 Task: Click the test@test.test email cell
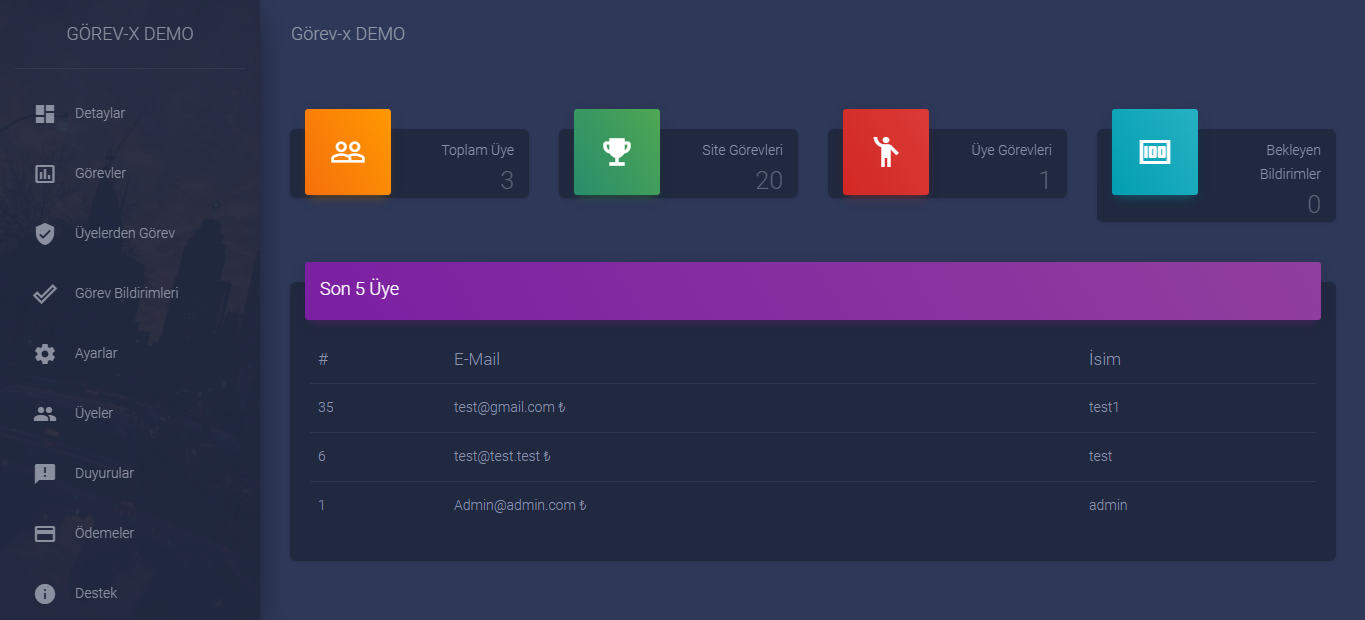click(503, 457)
